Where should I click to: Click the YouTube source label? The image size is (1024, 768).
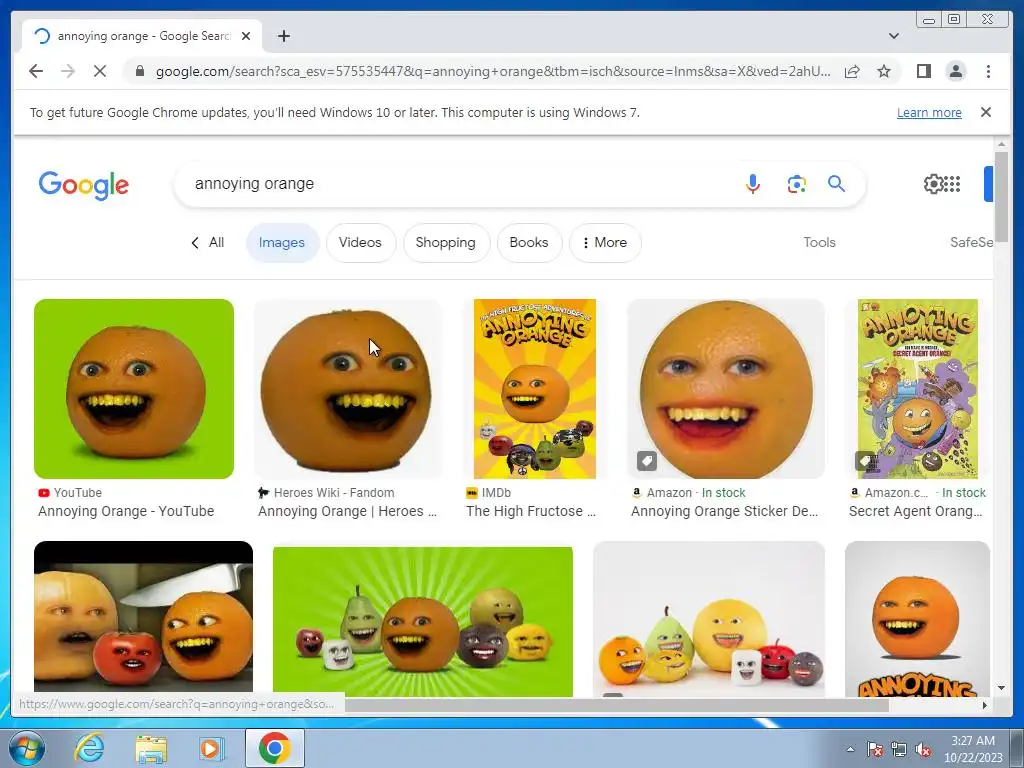point(78,492)
